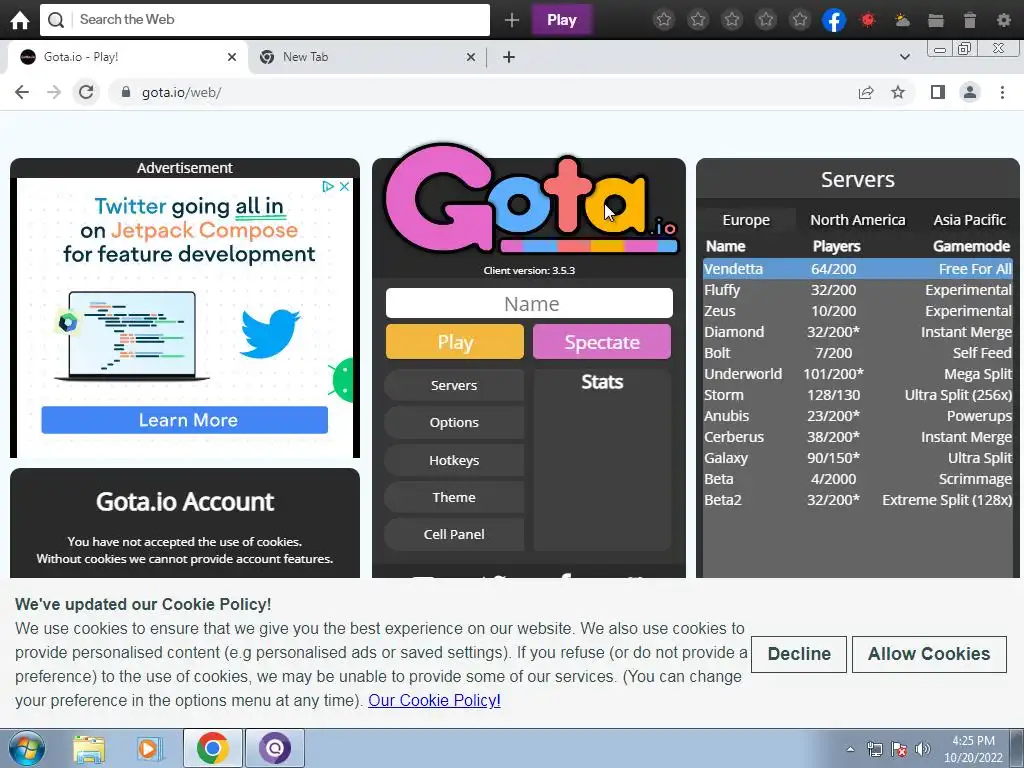The image size is (1024, 768).
Task: Reload the gota.io page
Action: [86, 92]
